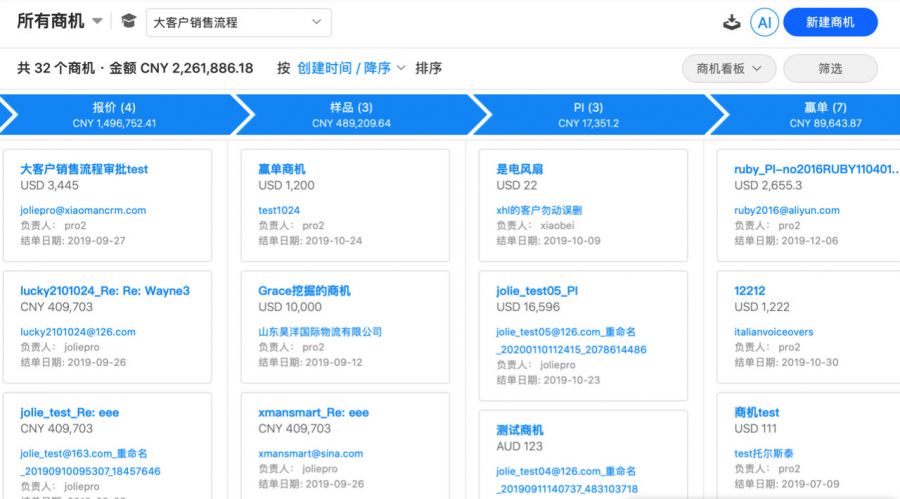Click the graduation cap icon

point(129,21)
